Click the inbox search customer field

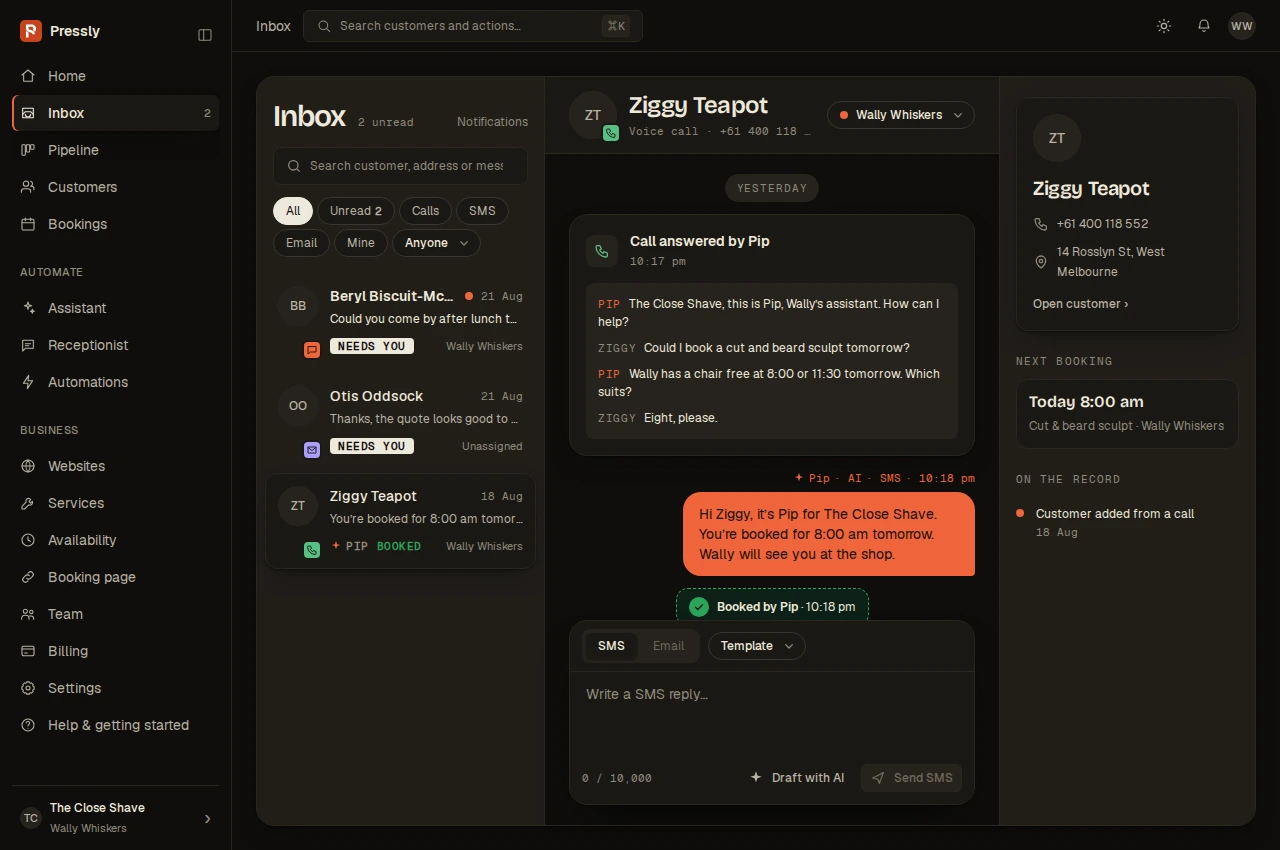click(400, 166)
